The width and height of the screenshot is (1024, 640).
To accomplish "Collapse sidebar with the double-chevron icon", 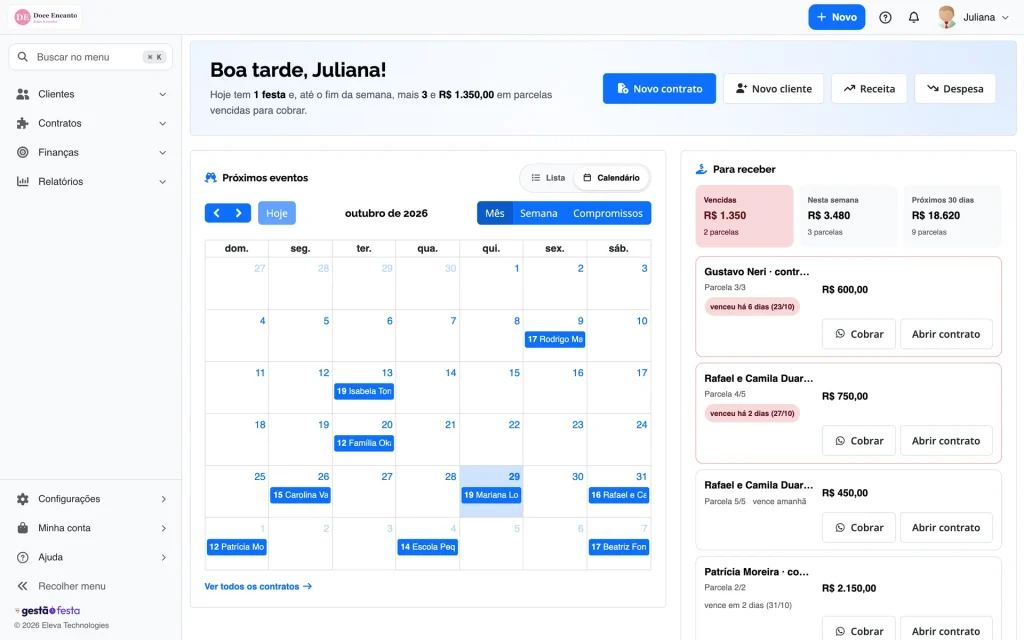I will tap(23, 586).
